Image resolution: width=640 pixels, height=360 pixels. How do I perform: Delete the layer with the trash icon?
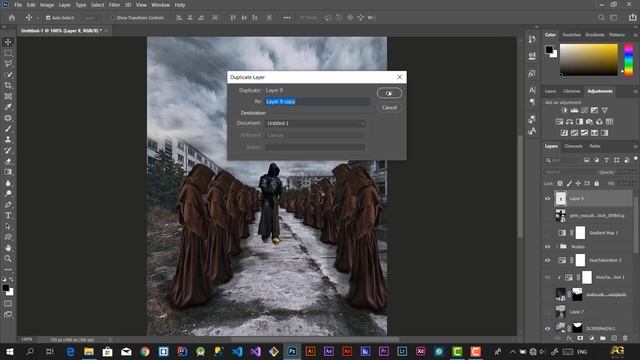(625, 338)
